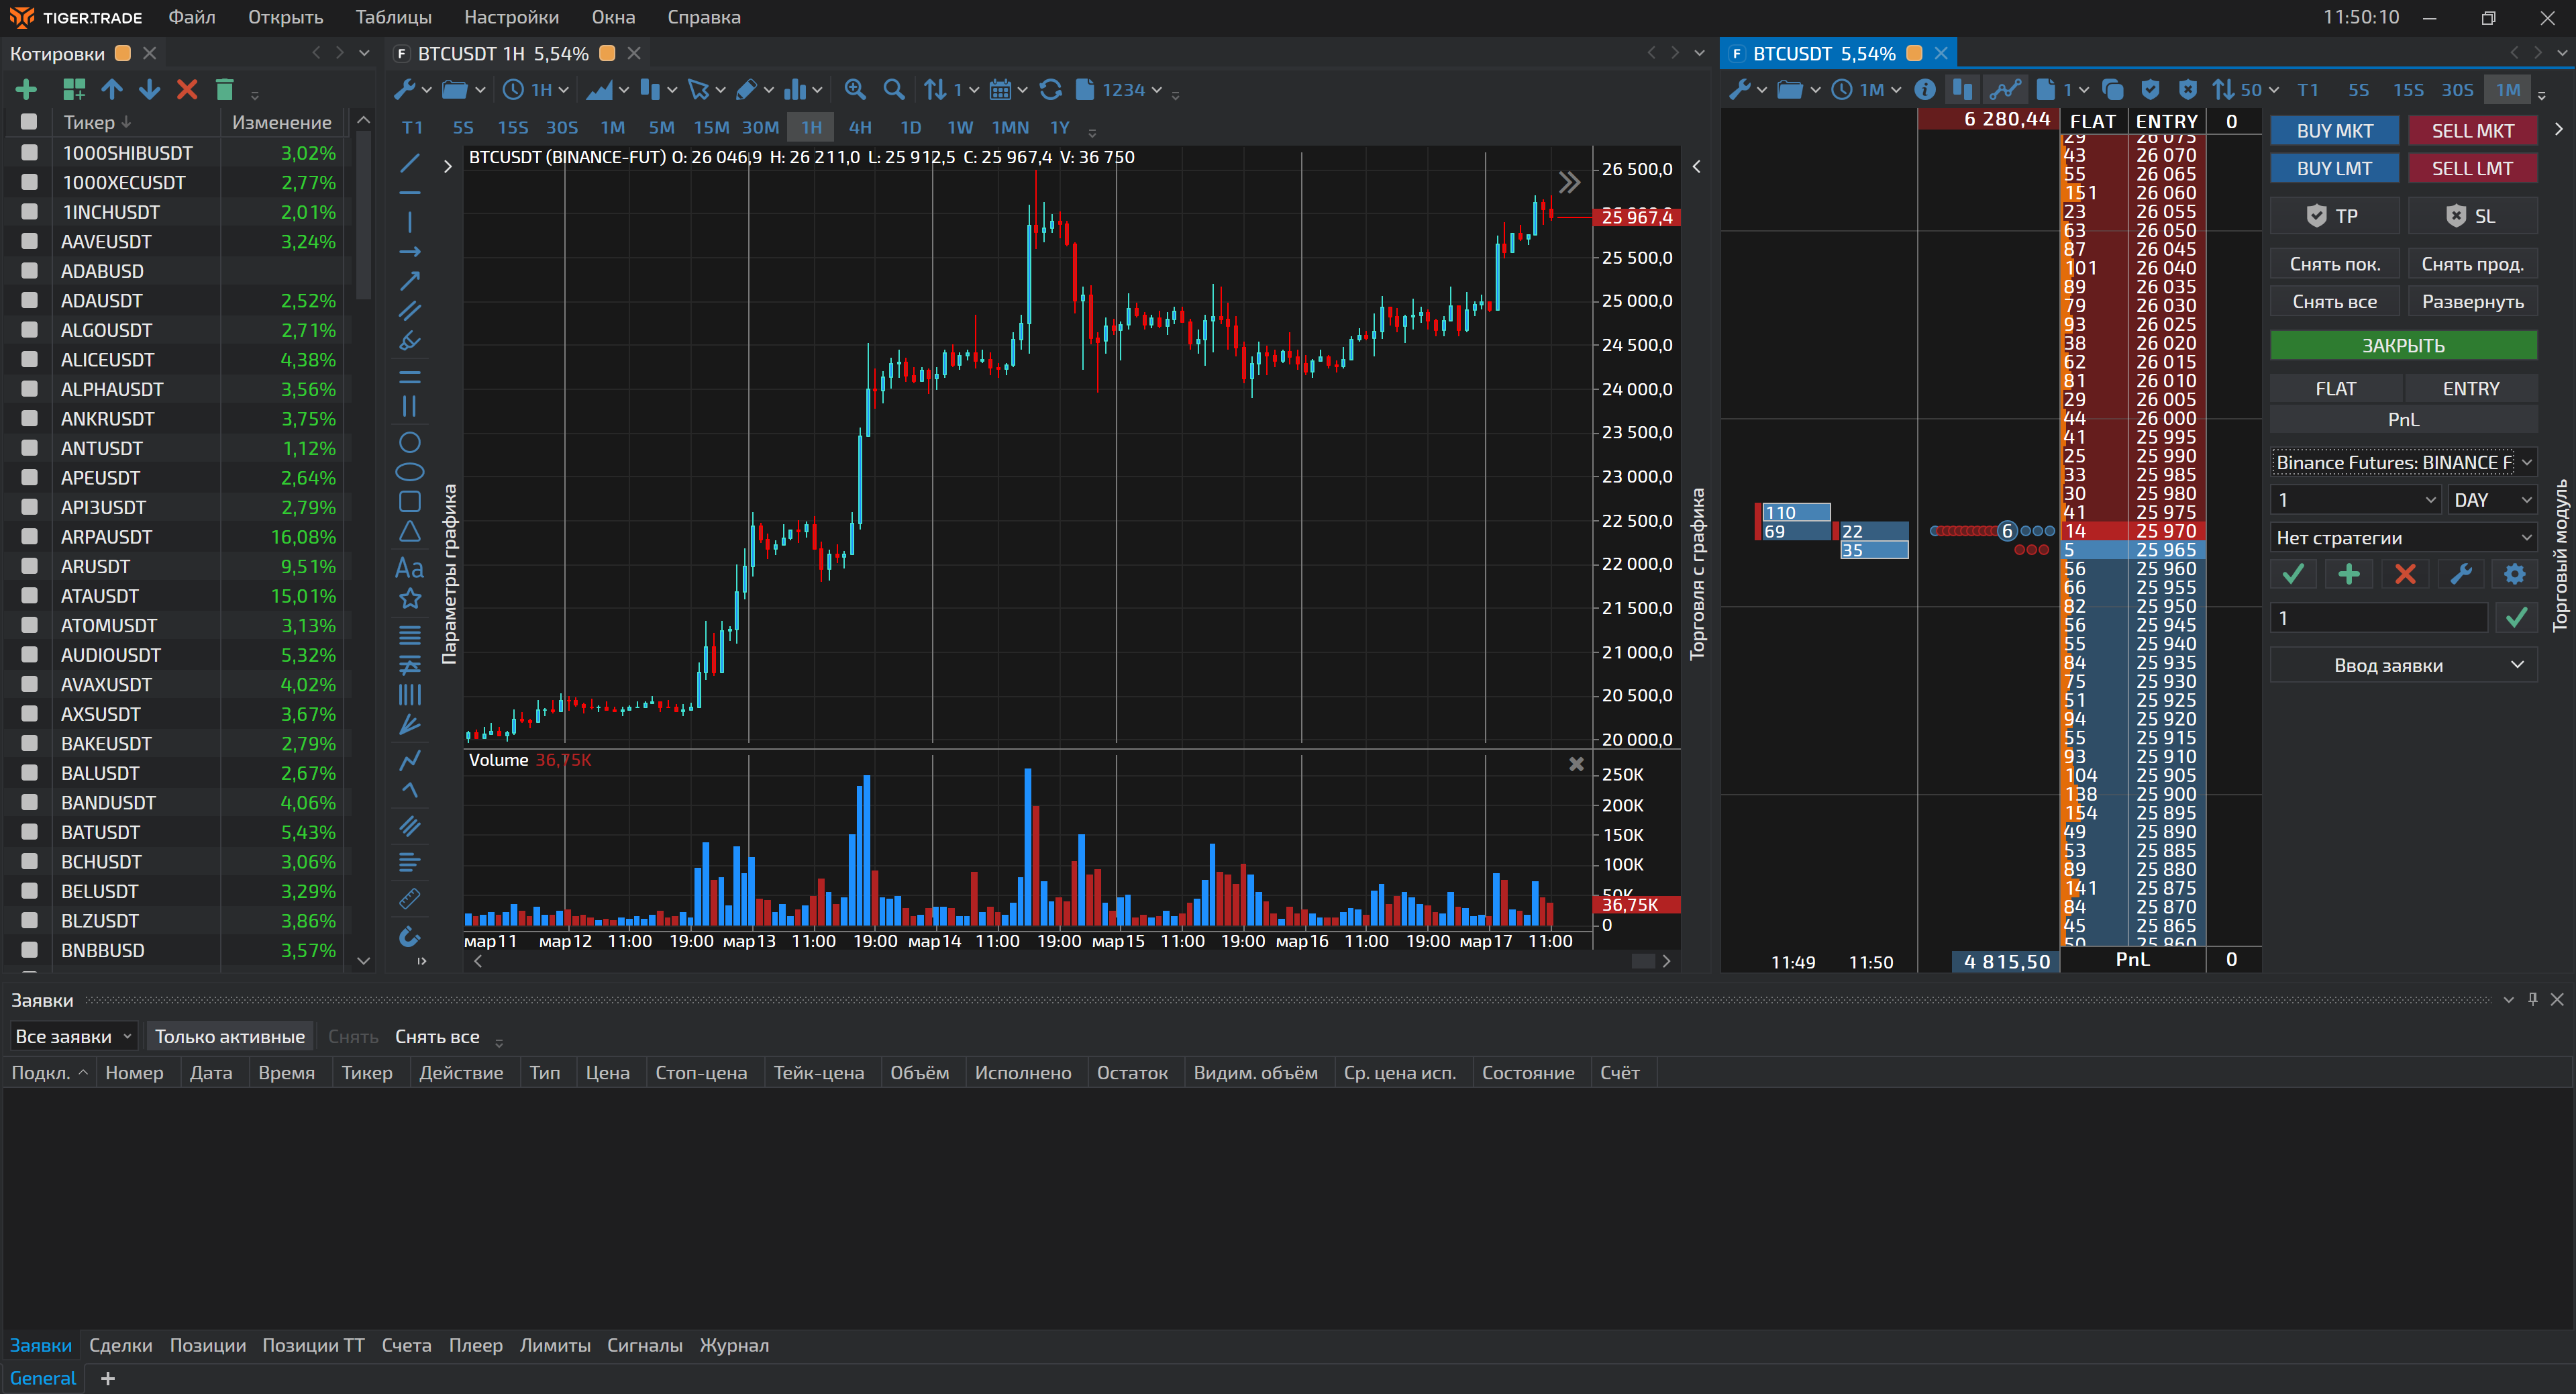
Task: Open the Все заявки filter dropdown
Action: tap(73, 1037)
